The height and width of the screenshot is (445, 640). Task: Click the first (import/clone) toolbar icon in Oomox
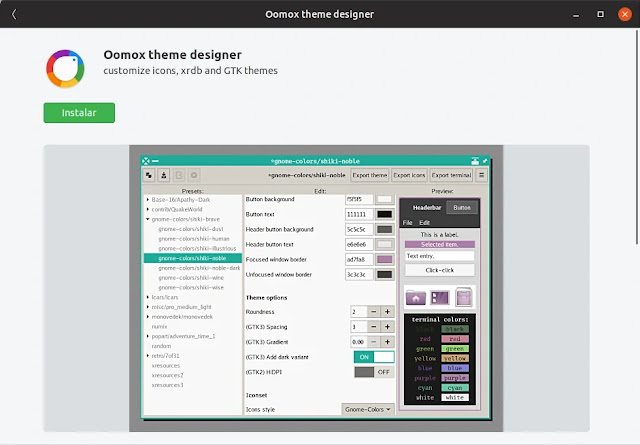(x=149, y=175)
